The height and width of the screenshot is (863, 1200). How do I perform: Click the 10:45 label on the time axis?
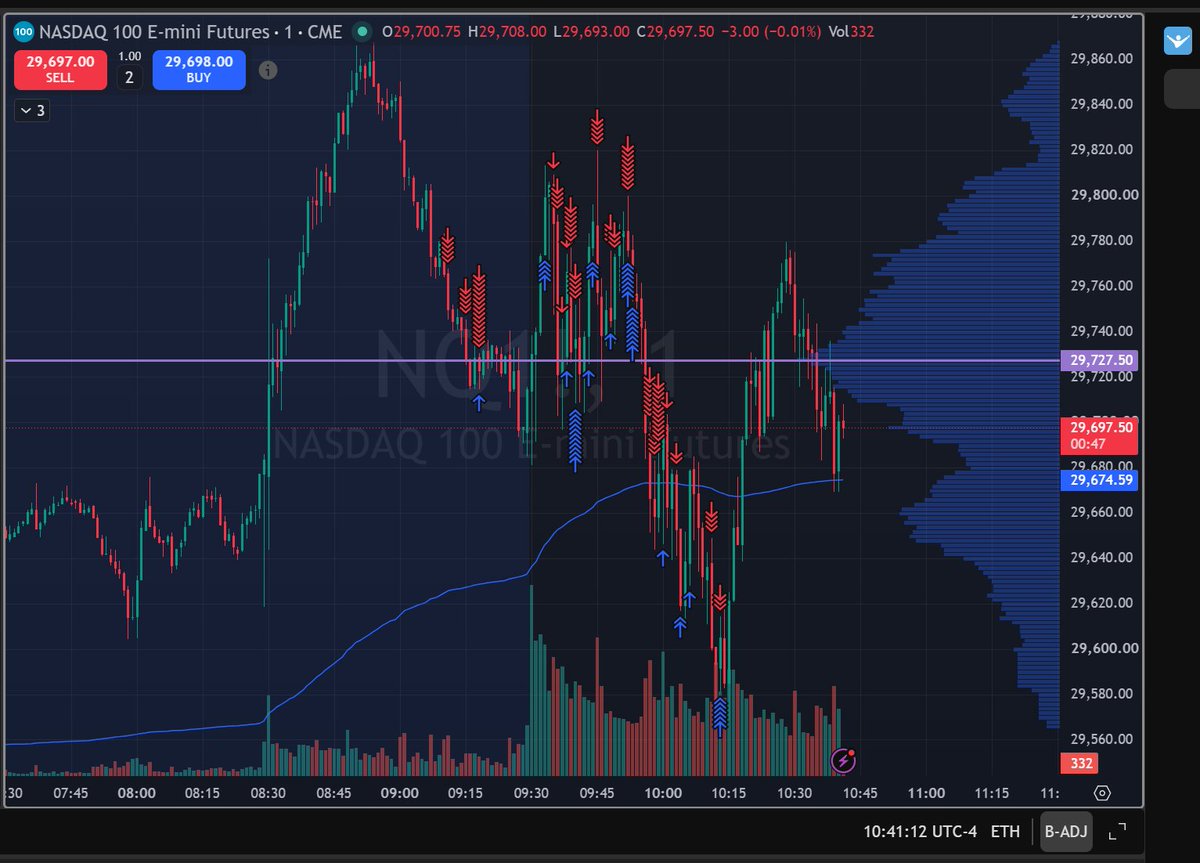[x=860, y=793]
